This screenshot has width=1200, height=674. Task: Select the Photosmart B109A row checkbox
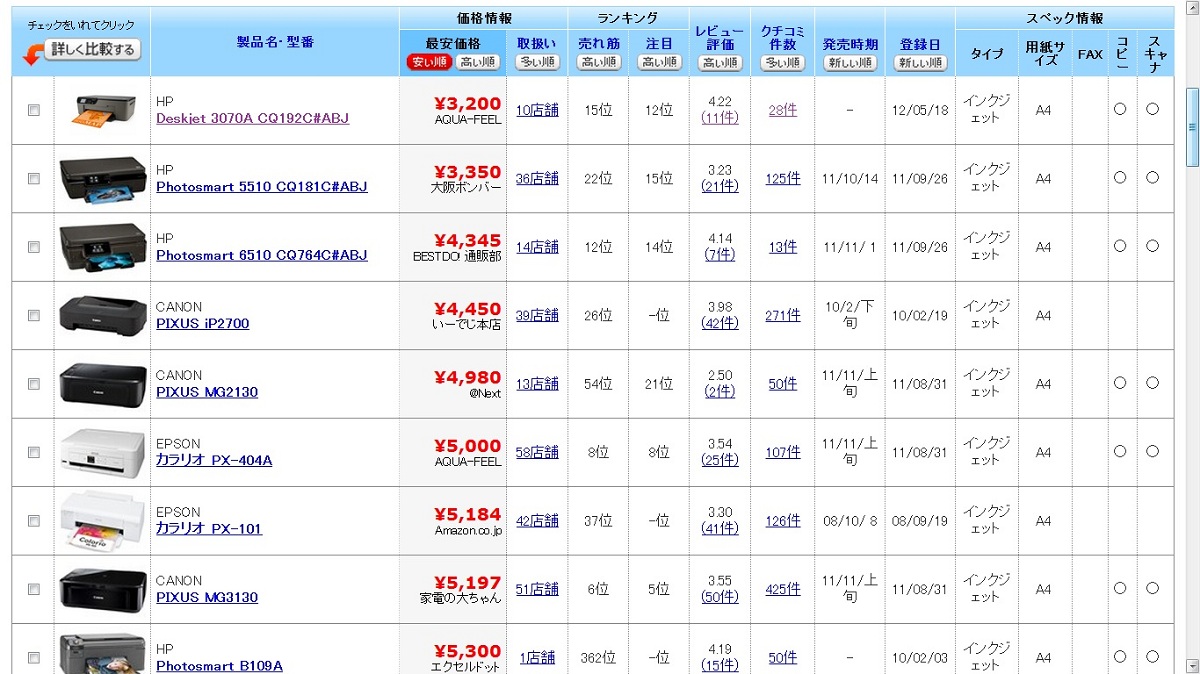pyautogui.click(x=34, y=657)
